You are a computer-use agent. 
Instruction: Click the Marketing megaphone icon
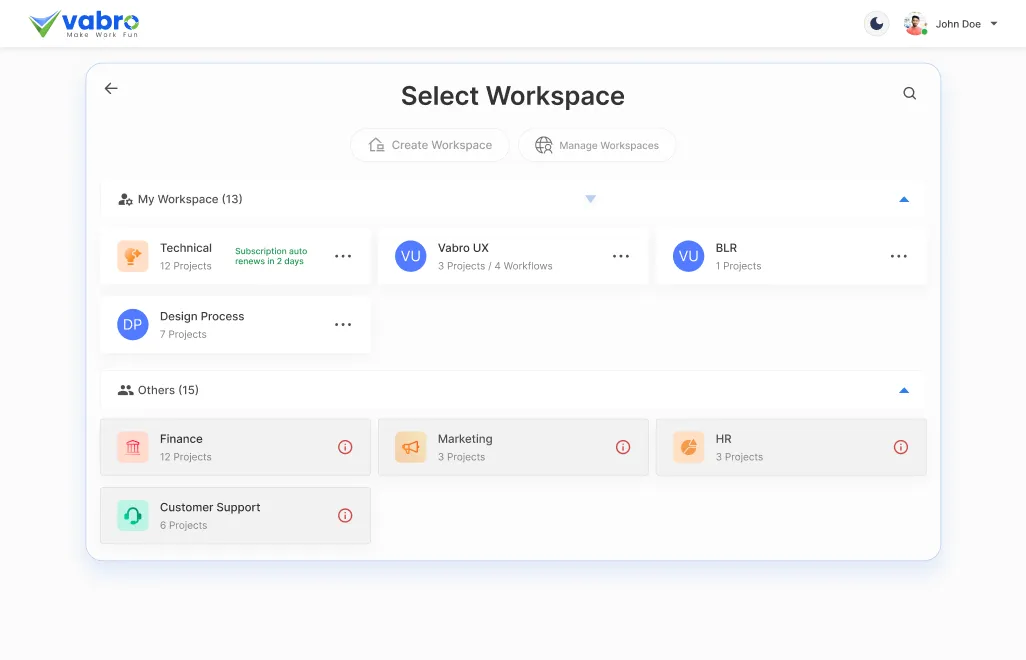pyautogui.click(x=410, y=447)
